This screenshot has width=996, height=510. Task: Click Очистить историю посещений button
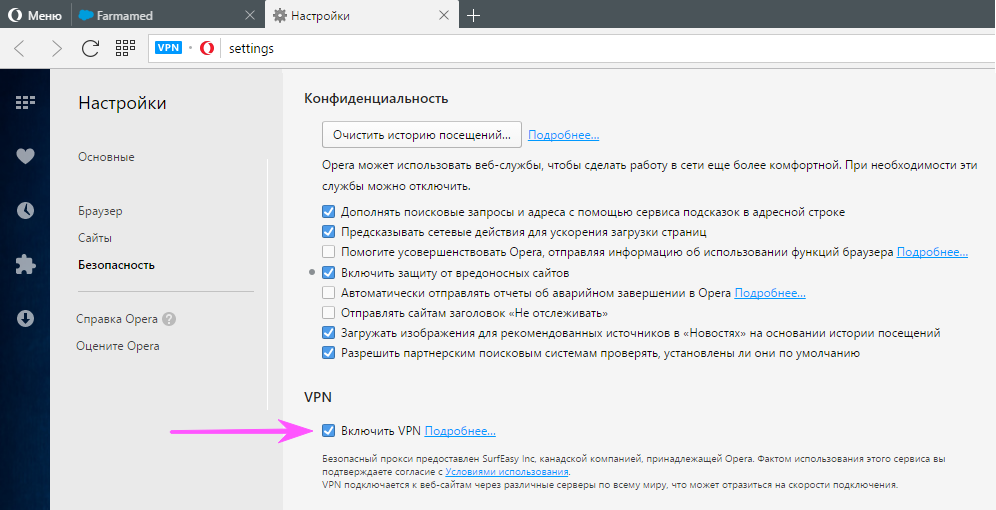(422, 135)
